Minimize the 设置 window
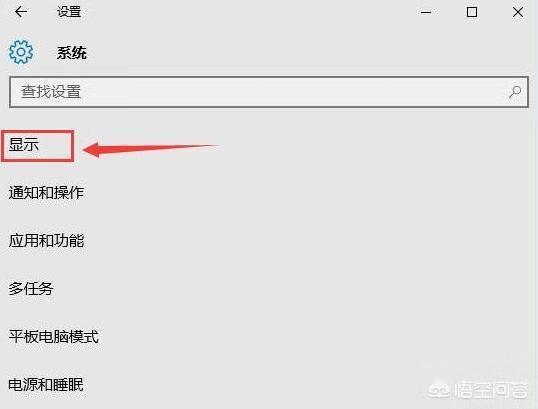This screenshot has height=409, width=538. [426, 12]
